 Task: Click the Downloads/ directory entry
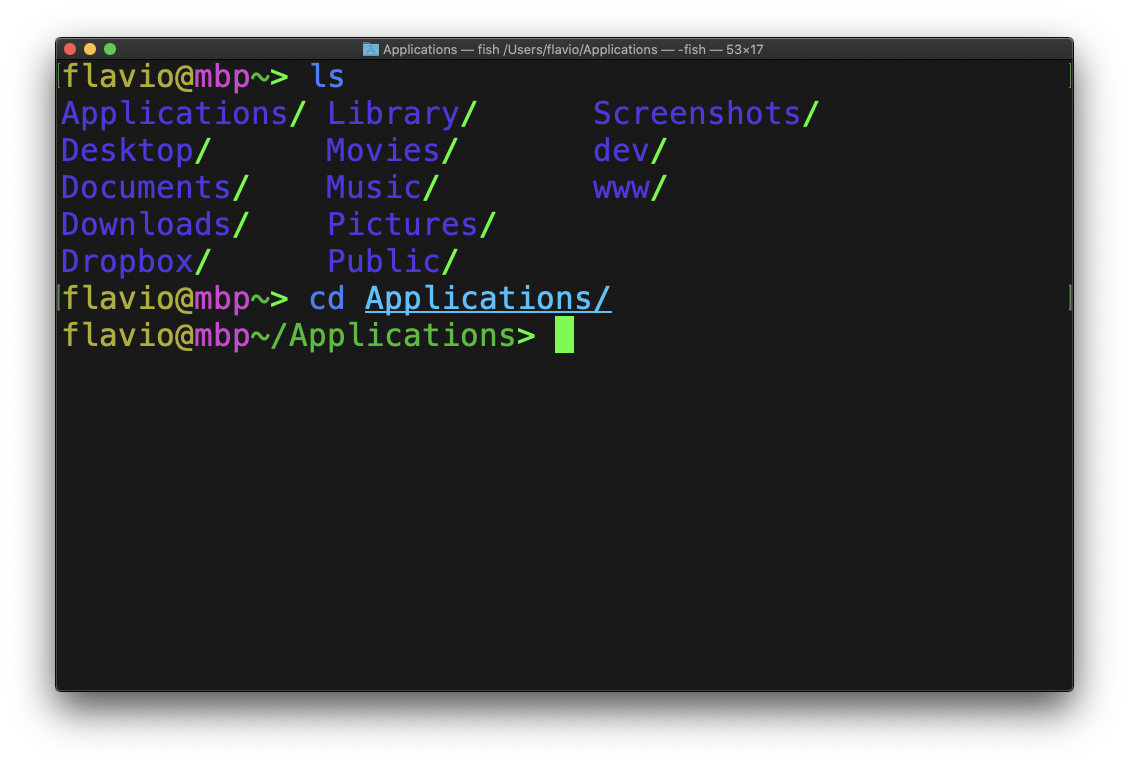(155, 225)
